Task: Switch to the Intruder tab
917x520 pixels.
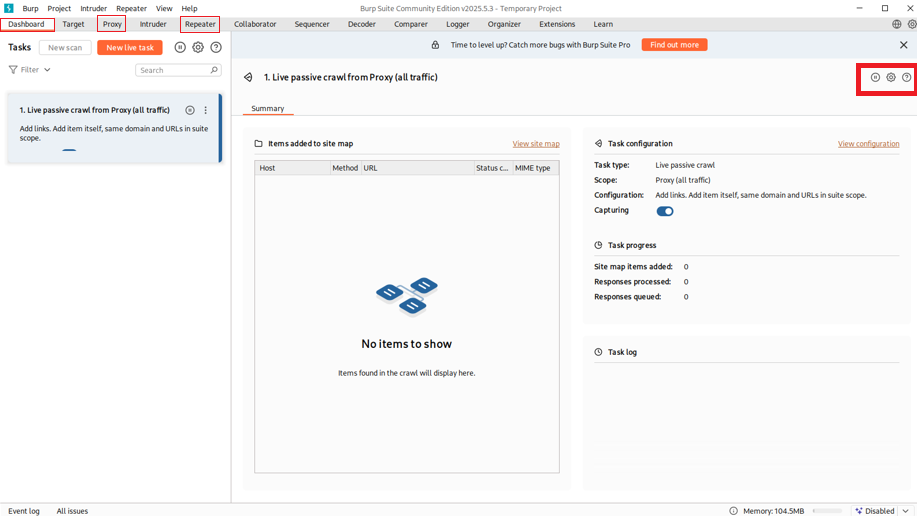Action: [153, 24]
